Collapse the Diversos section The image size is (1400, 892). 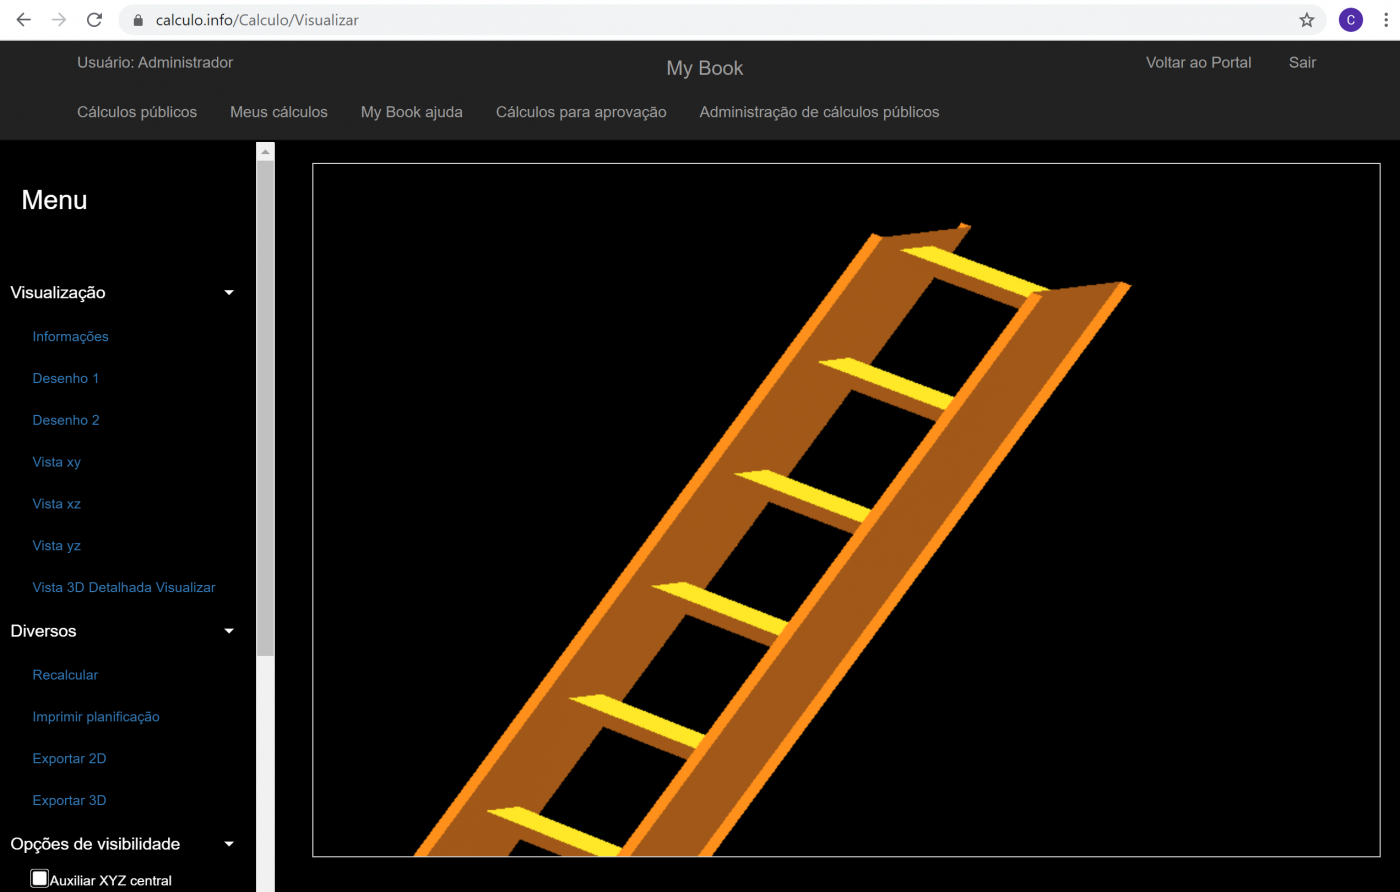click(x=229, y=631)
